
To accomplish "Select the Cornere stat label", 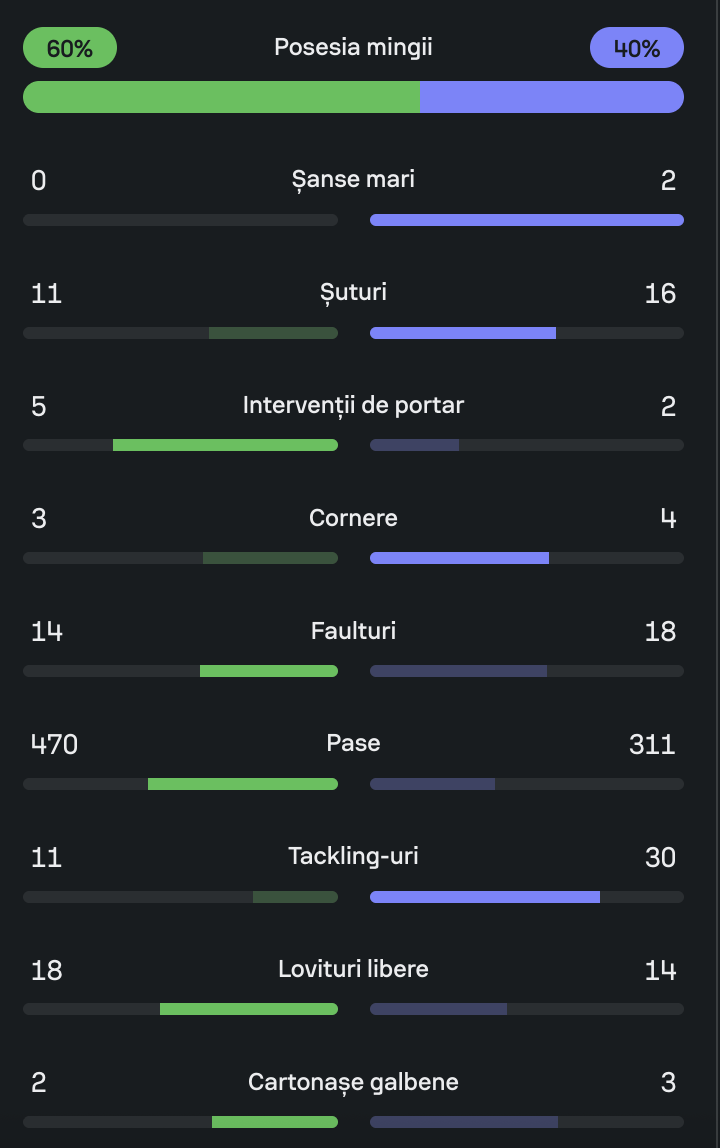I will (x=353, y=518).
